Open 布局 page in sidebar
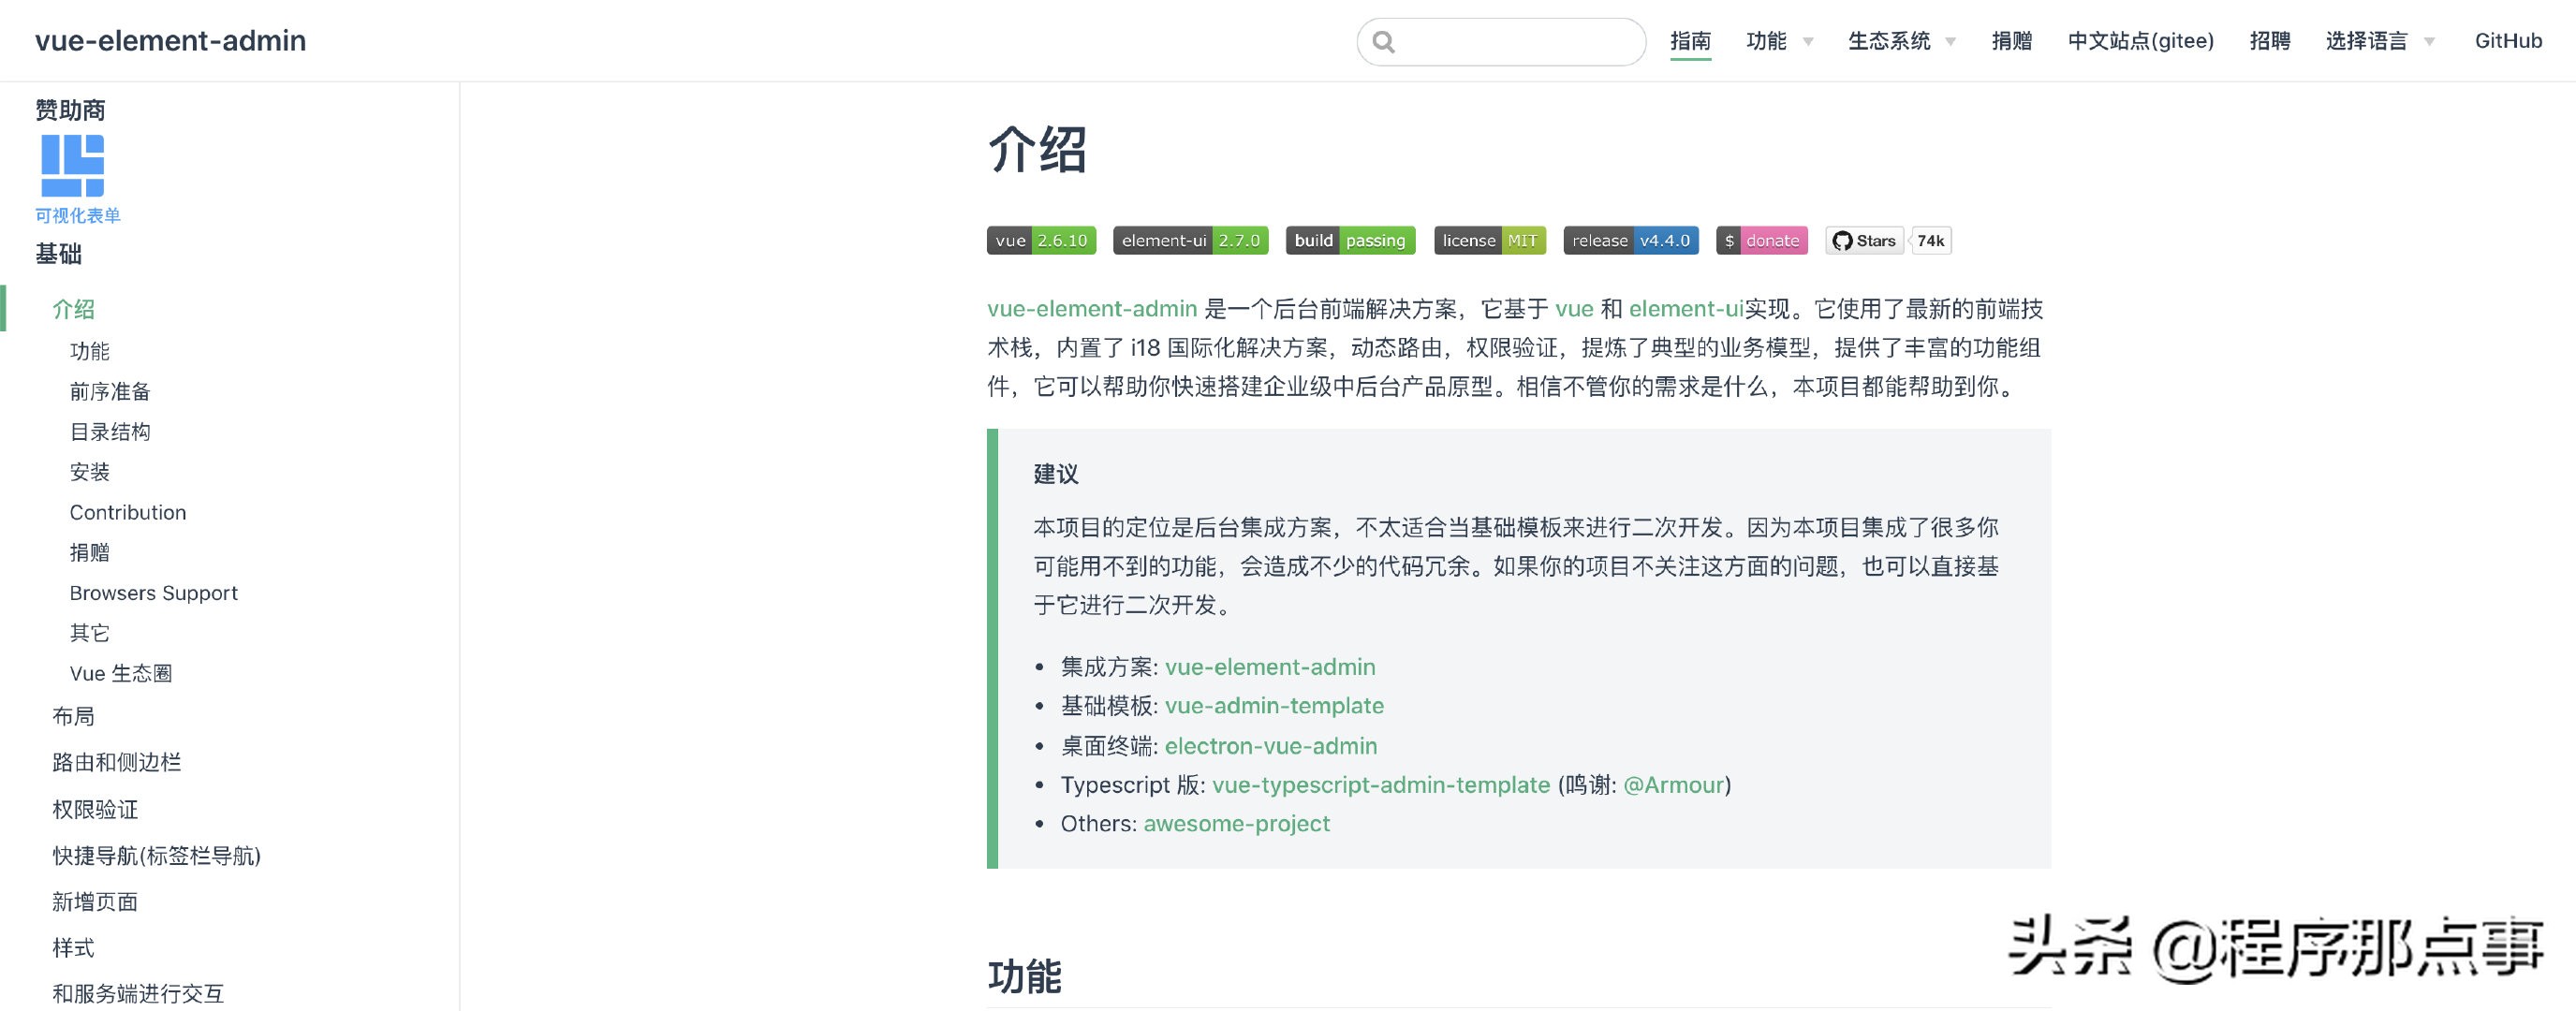Image resolution: width=2576 pixels, height=1011 pixels. 73,716
